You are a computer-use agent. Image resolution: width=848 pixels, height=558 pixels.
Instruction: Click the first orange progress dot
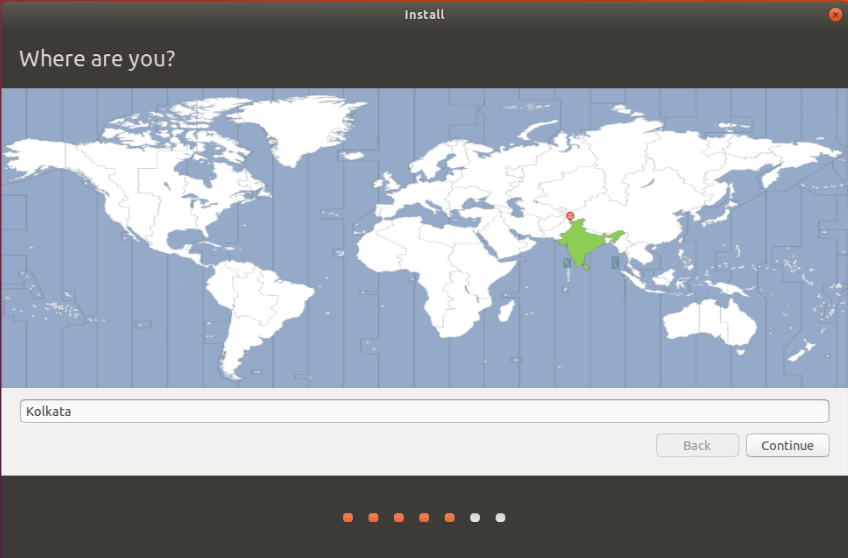point(348,517)
